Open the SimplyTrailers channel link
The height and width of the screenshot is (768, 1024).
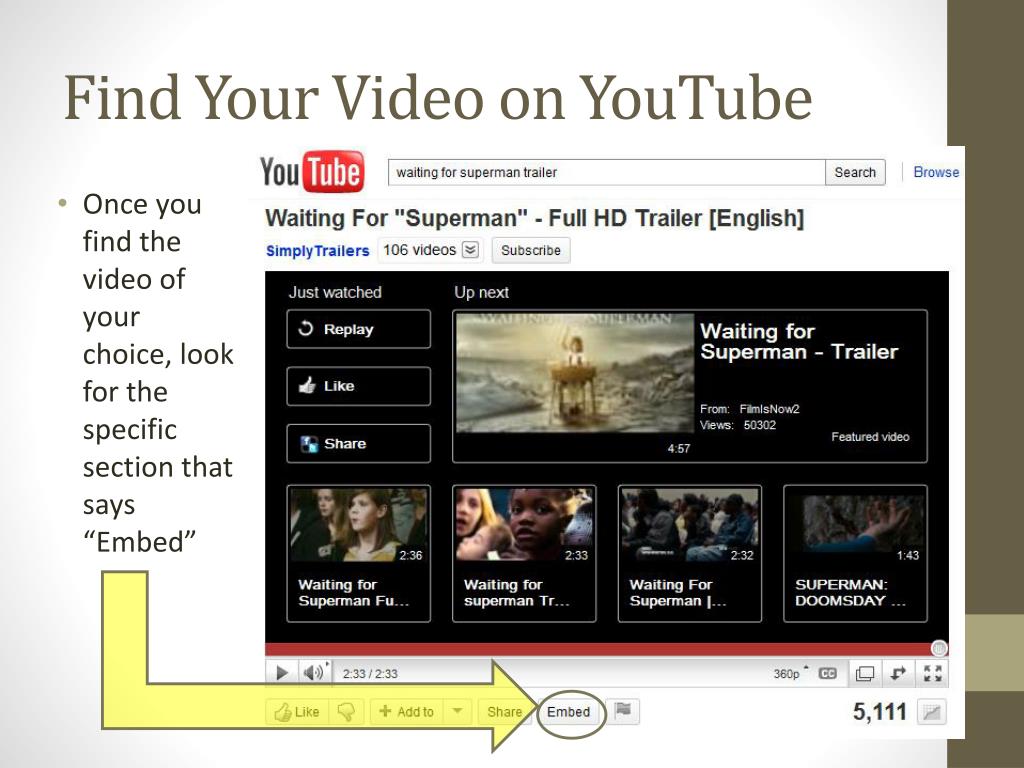click(x=317, y=251)
